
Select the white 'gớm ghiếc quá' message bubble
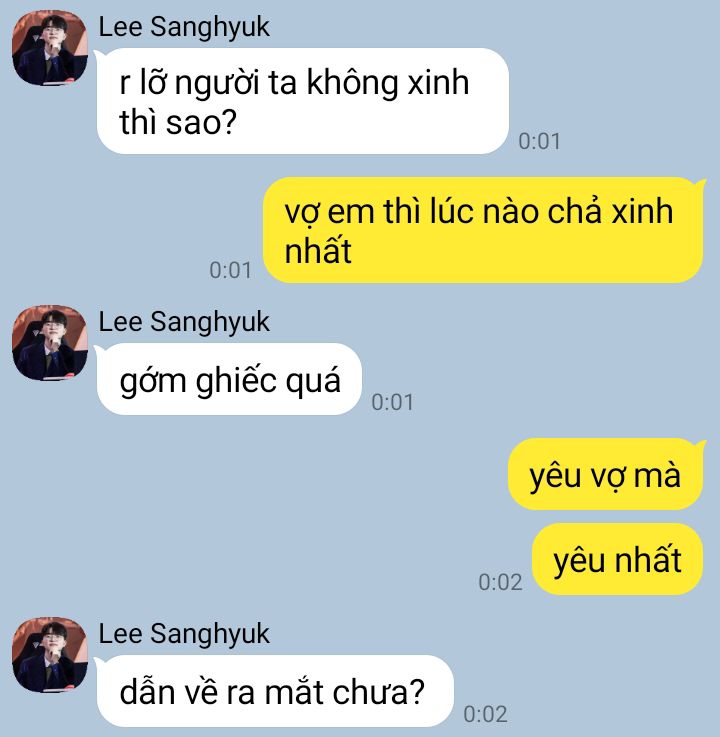[229, 379]
